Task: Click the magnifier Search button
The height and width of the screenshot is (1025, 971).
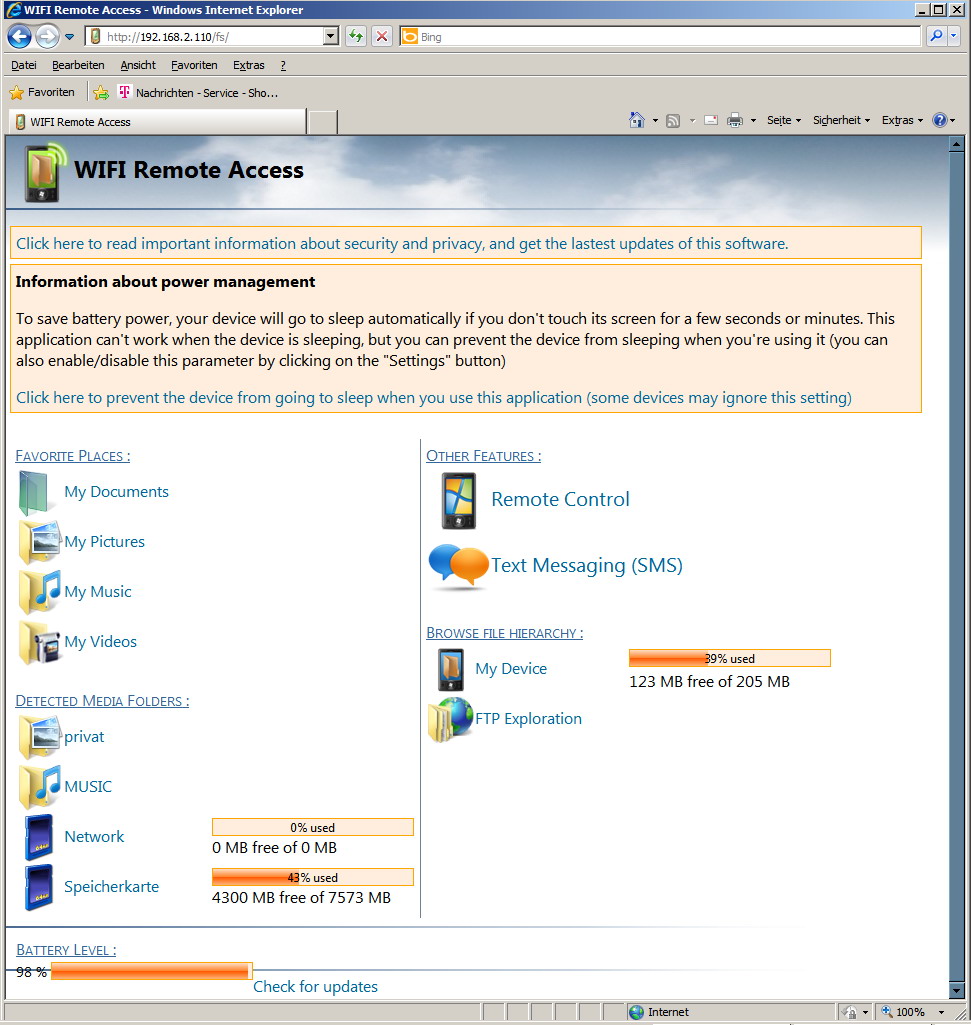Action: coord(936,37)
